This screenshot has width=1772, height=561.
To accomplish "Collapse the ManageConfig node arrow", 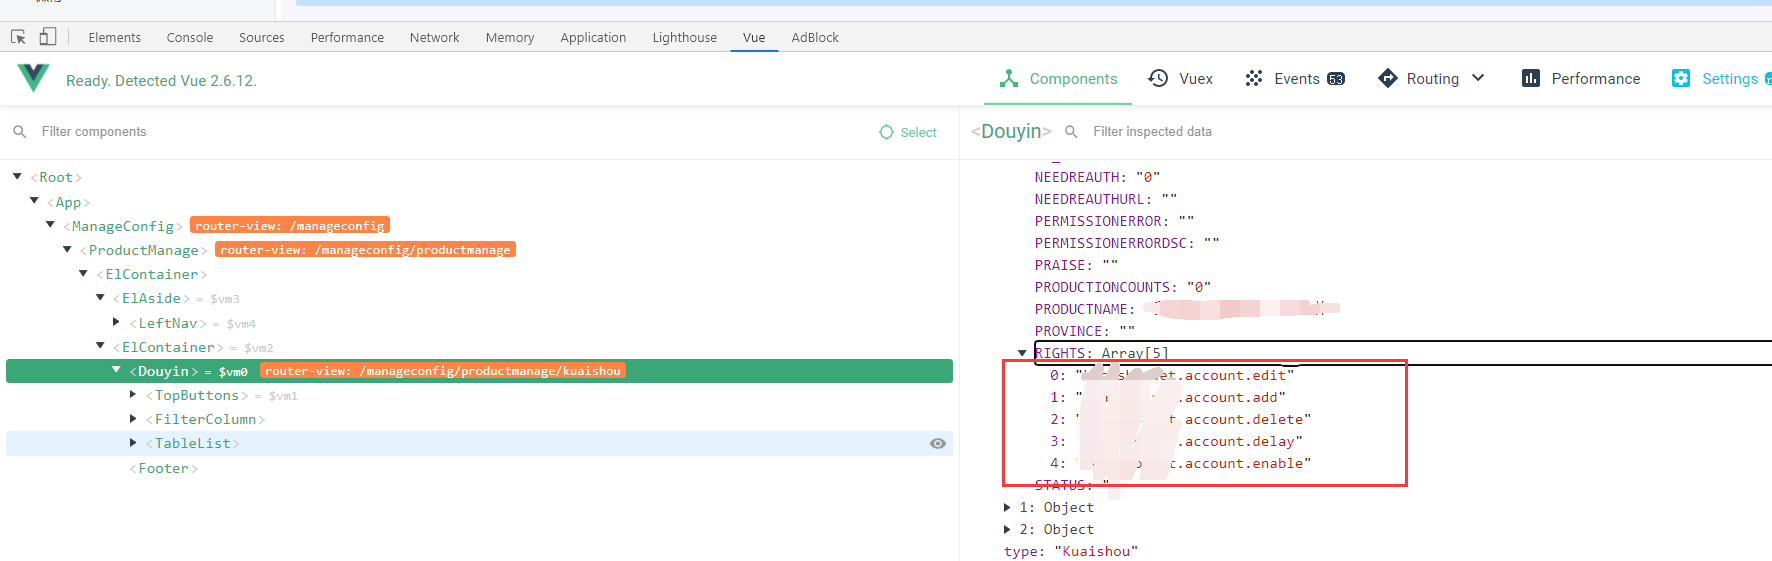I will pos(50,225).
